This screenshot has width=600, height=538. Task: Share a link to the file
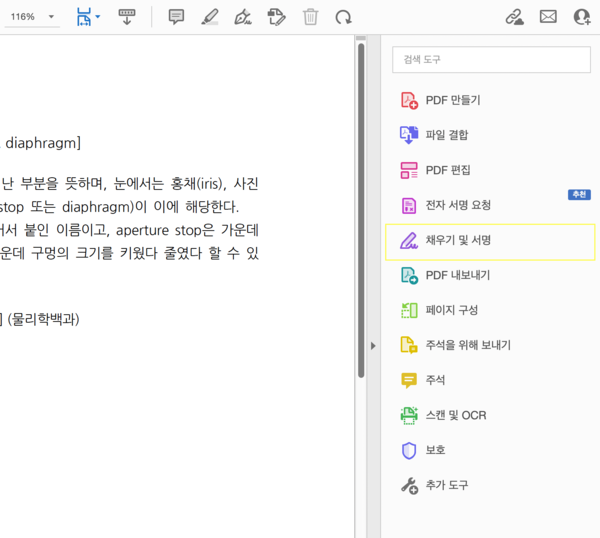pyautogui.click(x=515, y=17)
